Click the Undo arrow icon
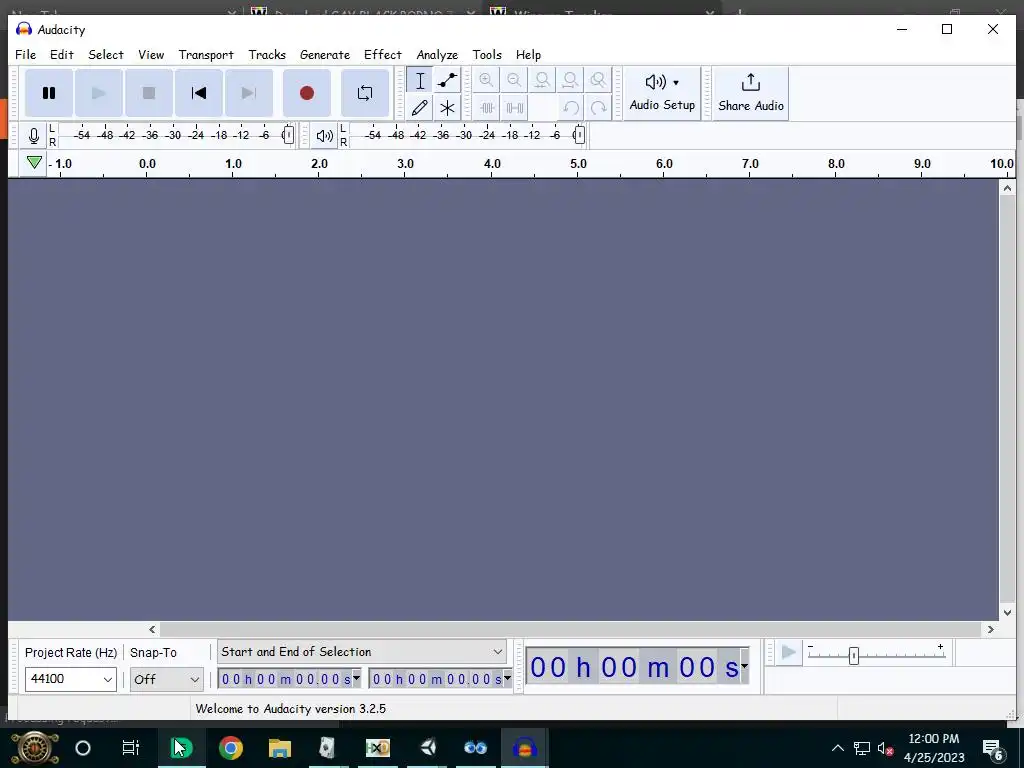Screen dimensions: 1024x768 click(571, 108)
